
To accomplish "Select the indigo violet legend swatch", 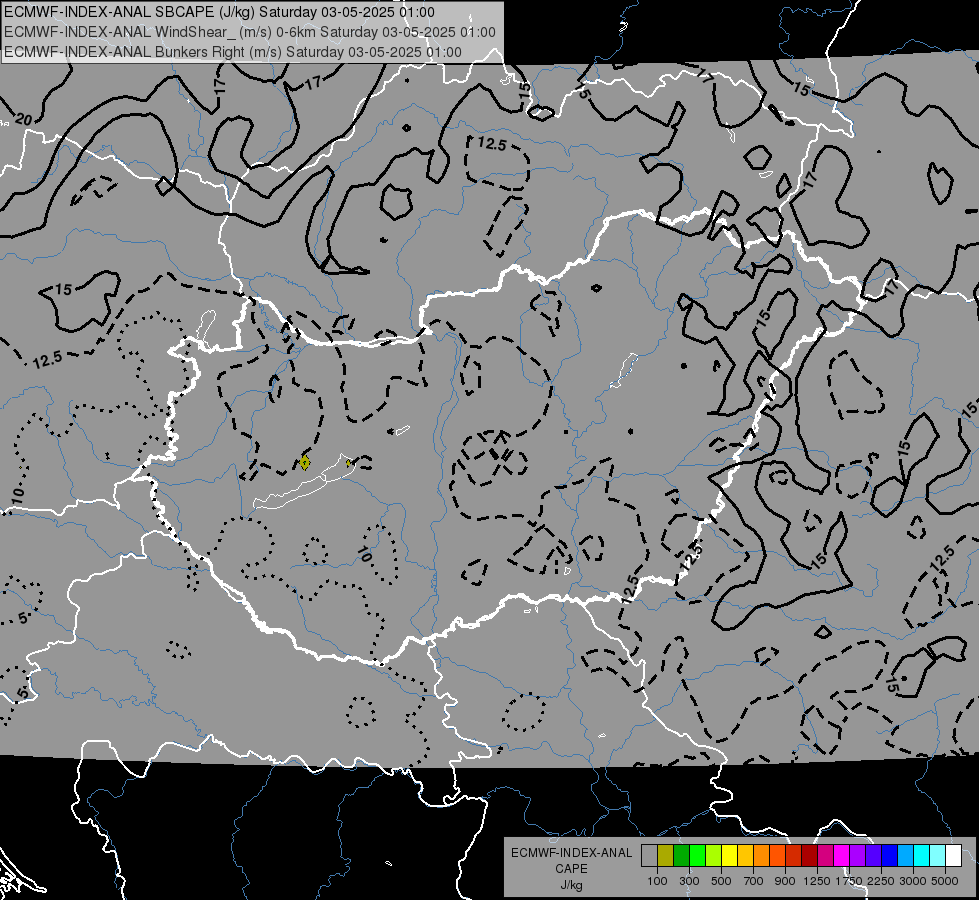I will (x=873, y=855).
